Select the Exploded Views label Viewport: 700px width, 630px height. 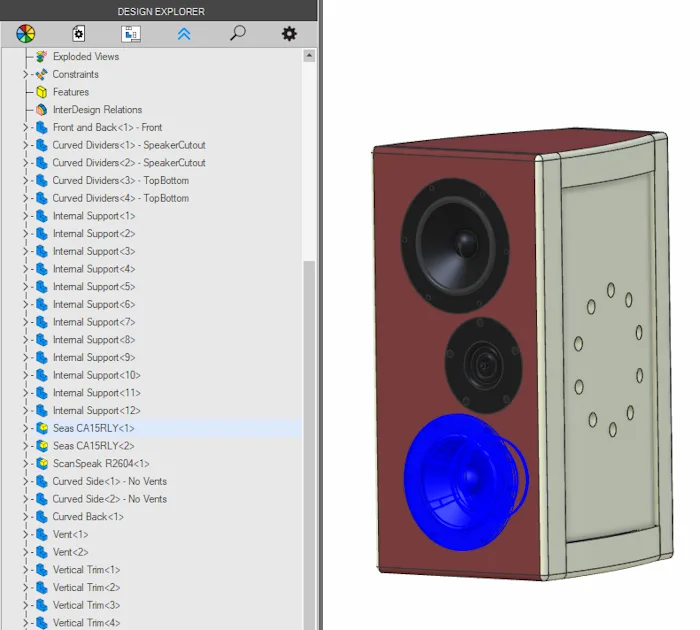click(86, 57)
